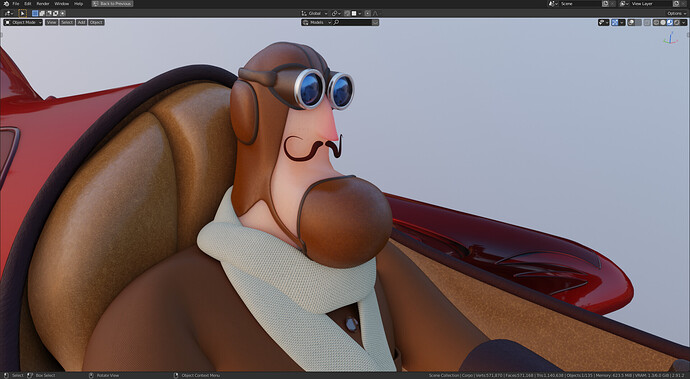Click the Back to Previous button
Image resolution: width=690 pixels, height=379 pixels.
click(x=112, y=4)
